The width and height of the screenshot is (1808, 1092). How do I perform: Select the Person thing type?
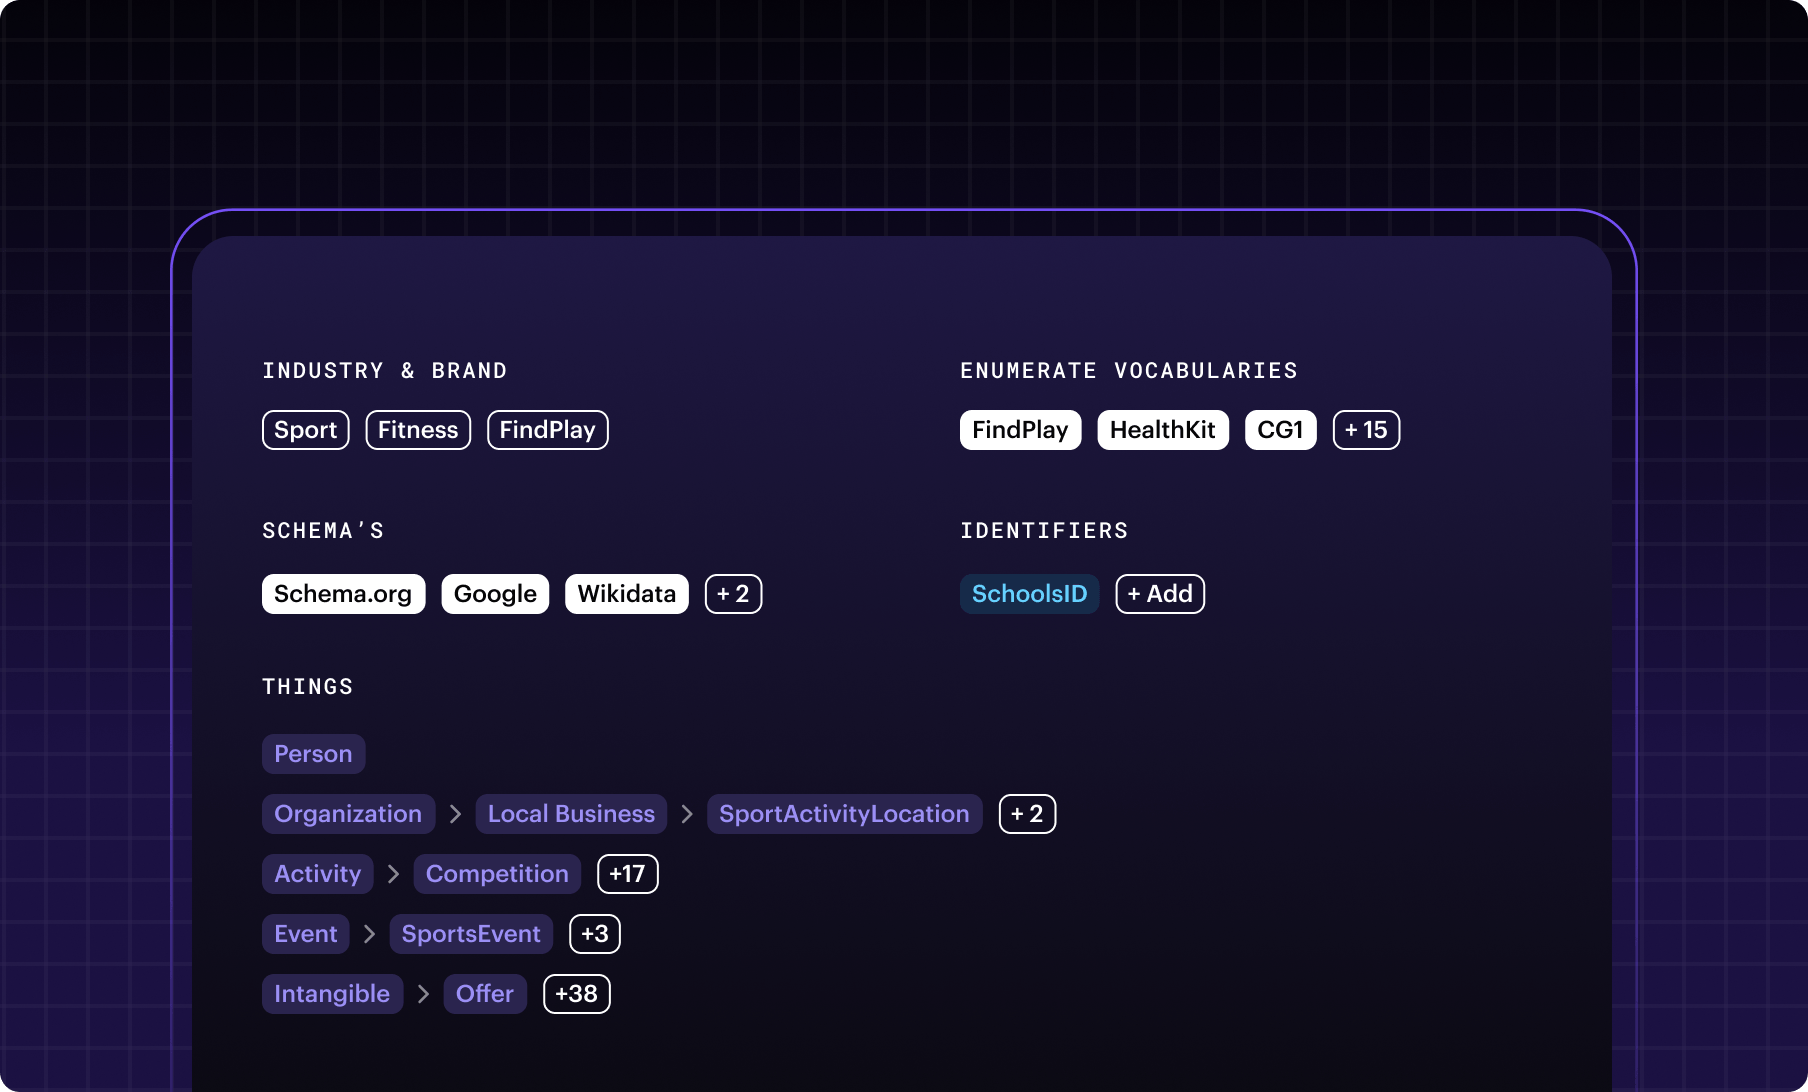(313, 754)
